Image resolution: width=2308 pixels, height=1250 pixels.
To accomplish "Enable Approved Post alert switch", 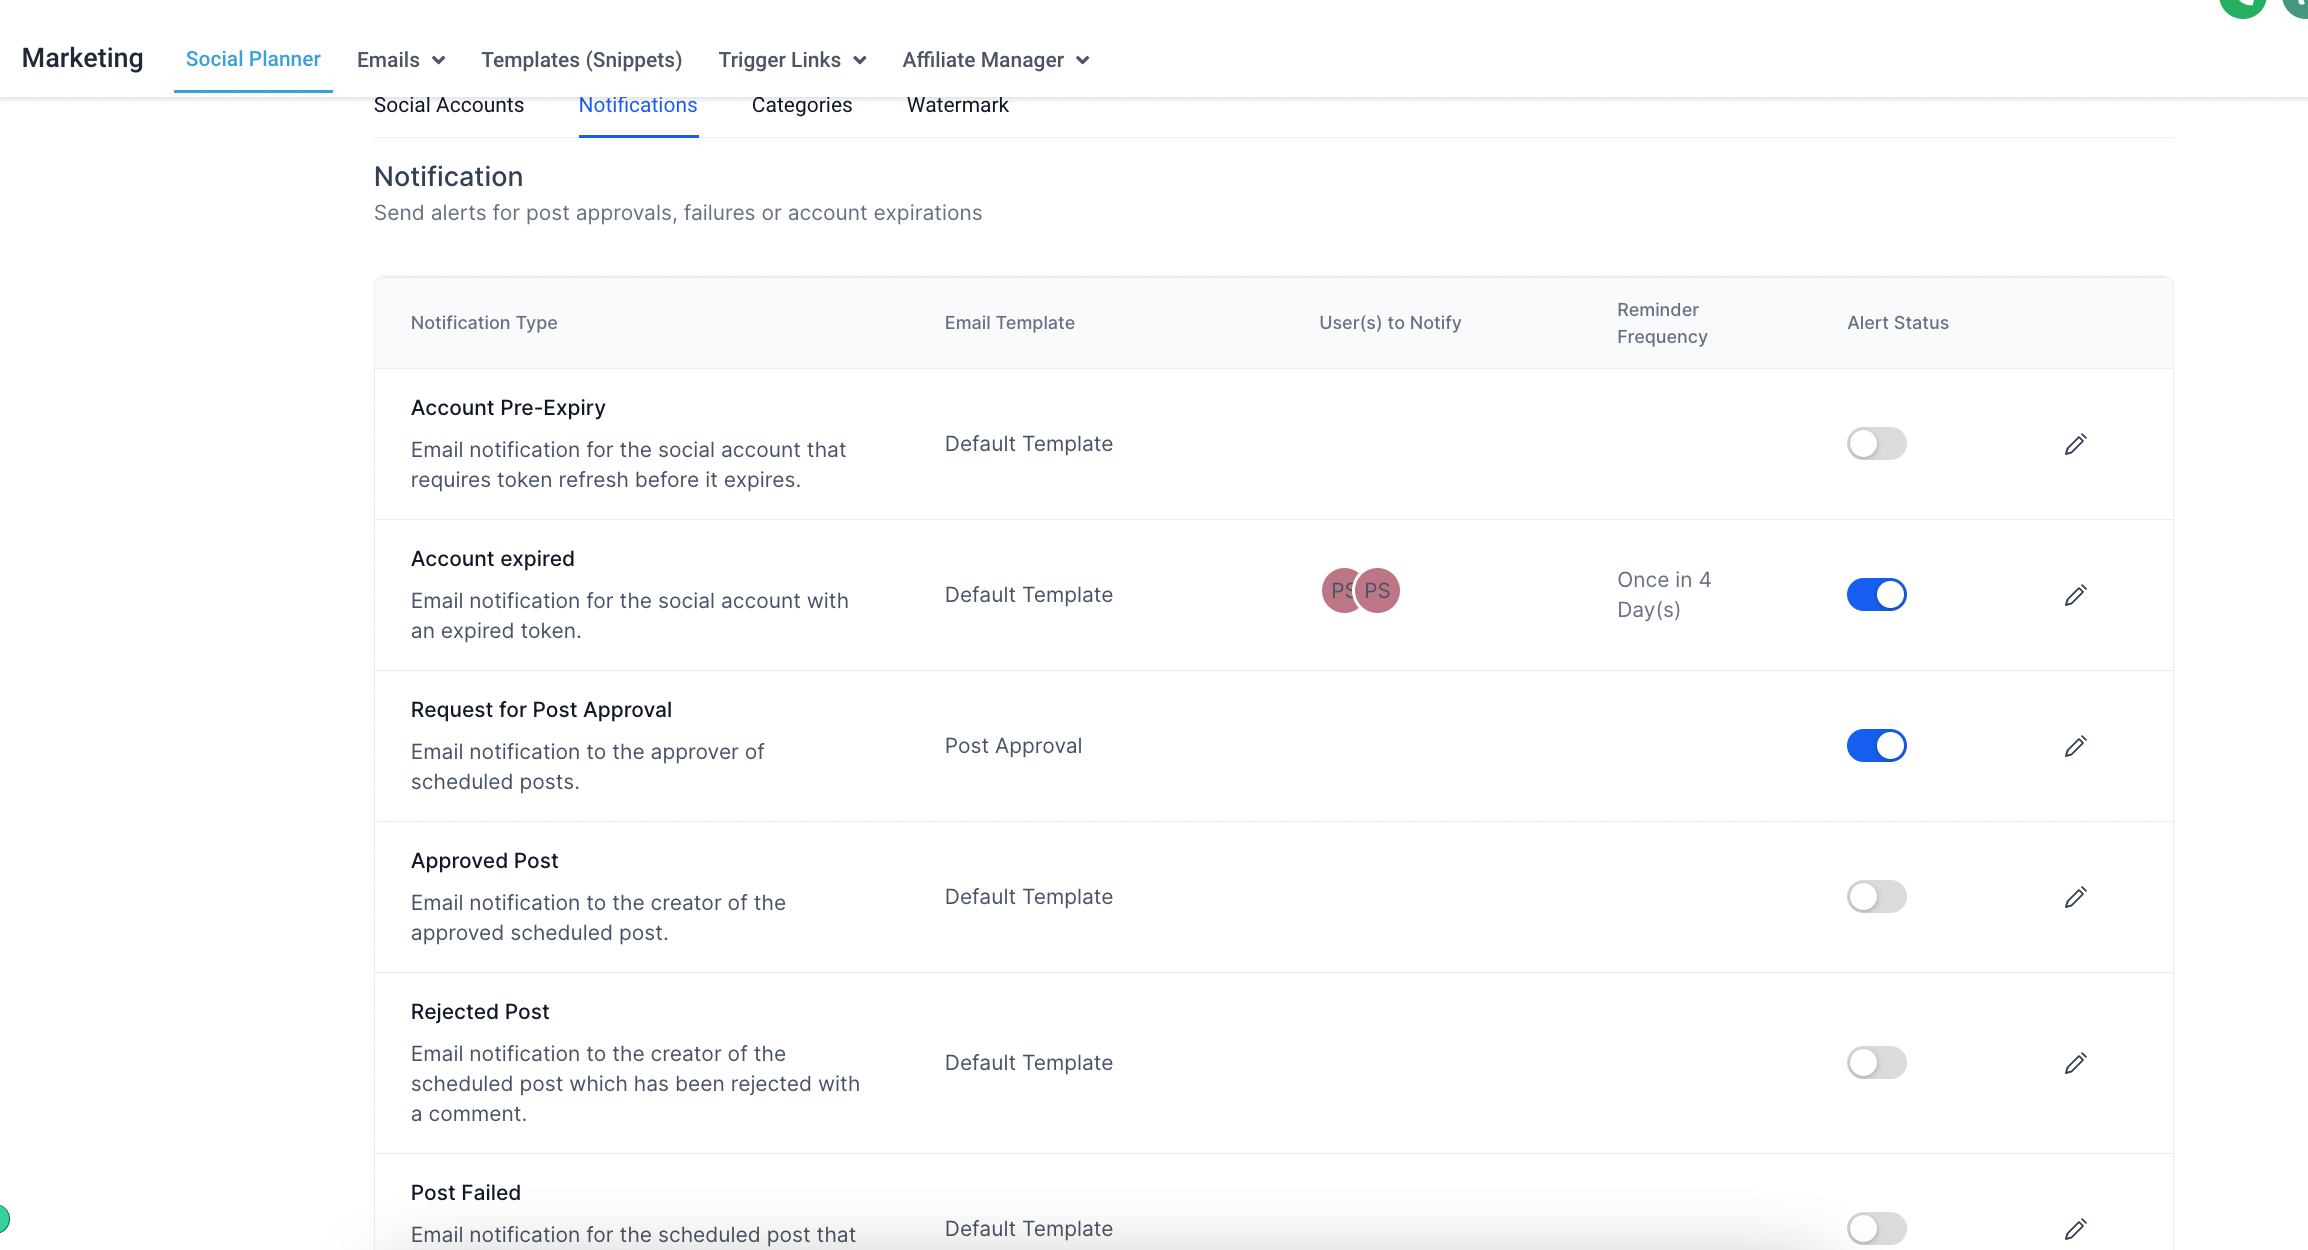I will (x=1876, y=897).
